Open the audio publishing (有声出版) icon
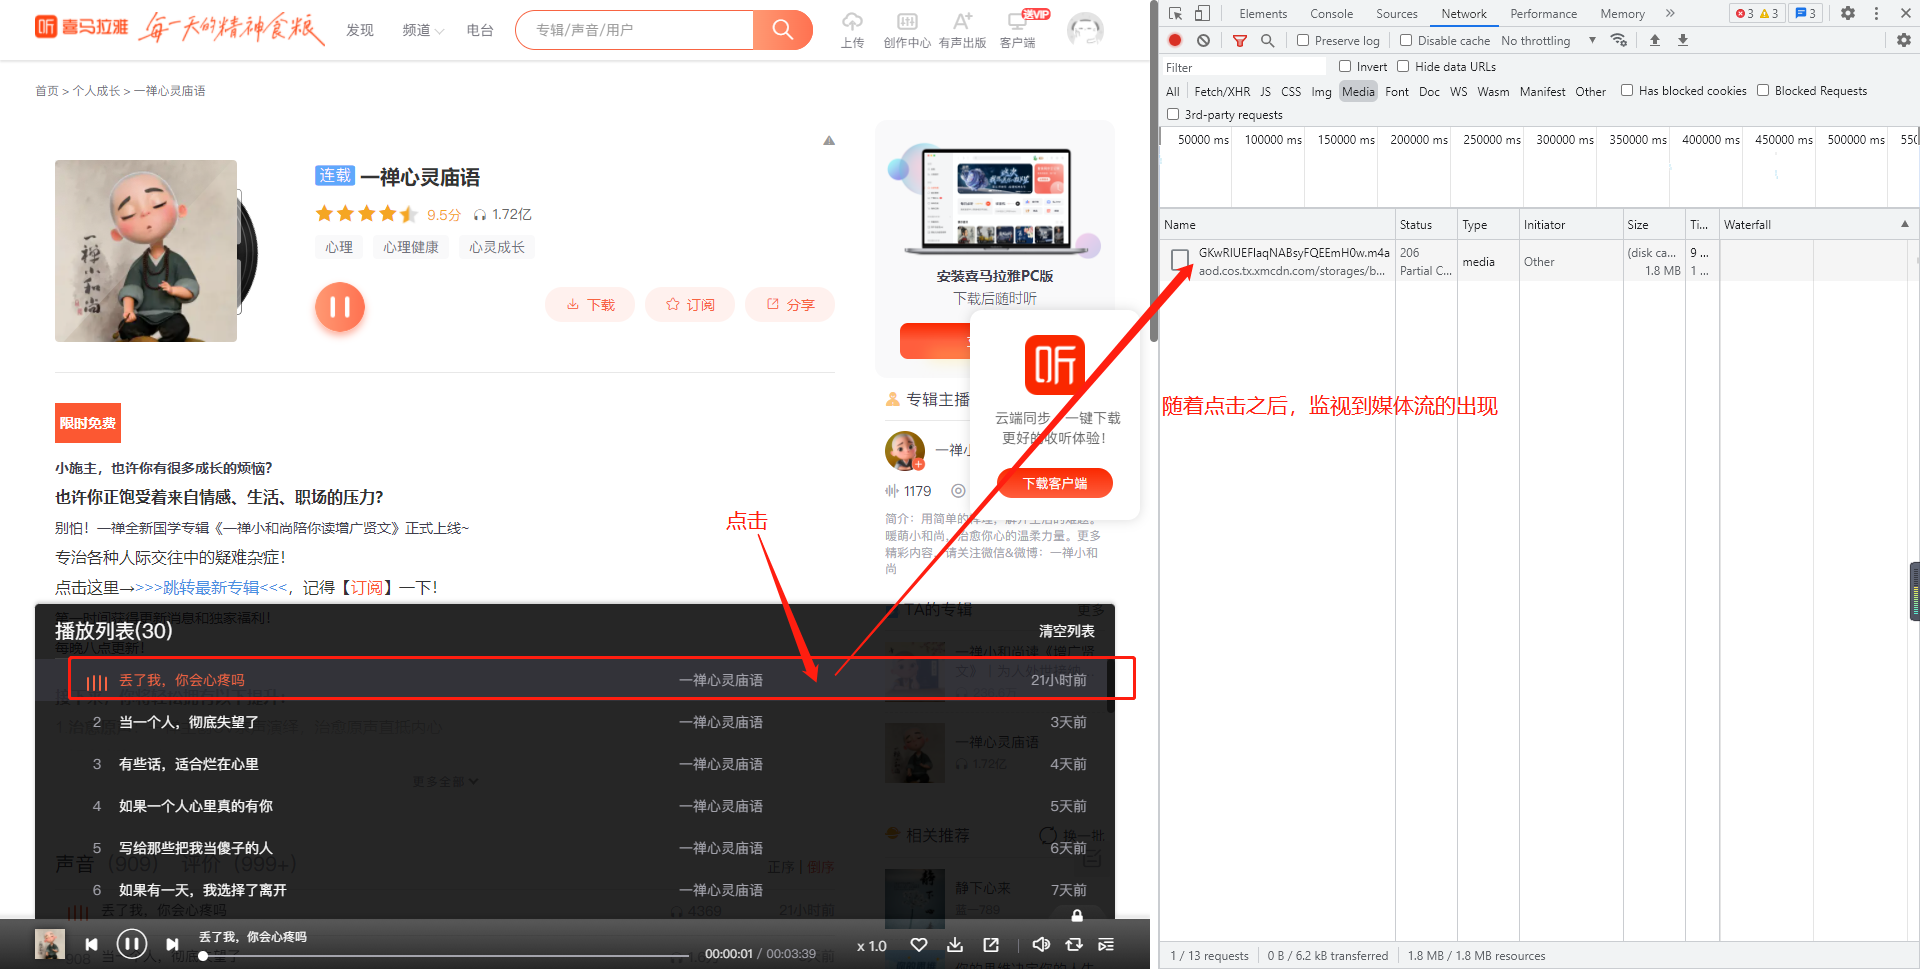The width and height of the screenshot is (1920, 969). click(x=962, y=29)
